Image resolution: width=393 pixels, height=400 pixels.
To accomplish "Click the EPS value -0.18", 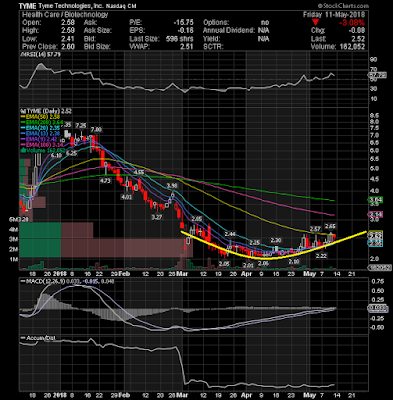I will pos(185,31).
